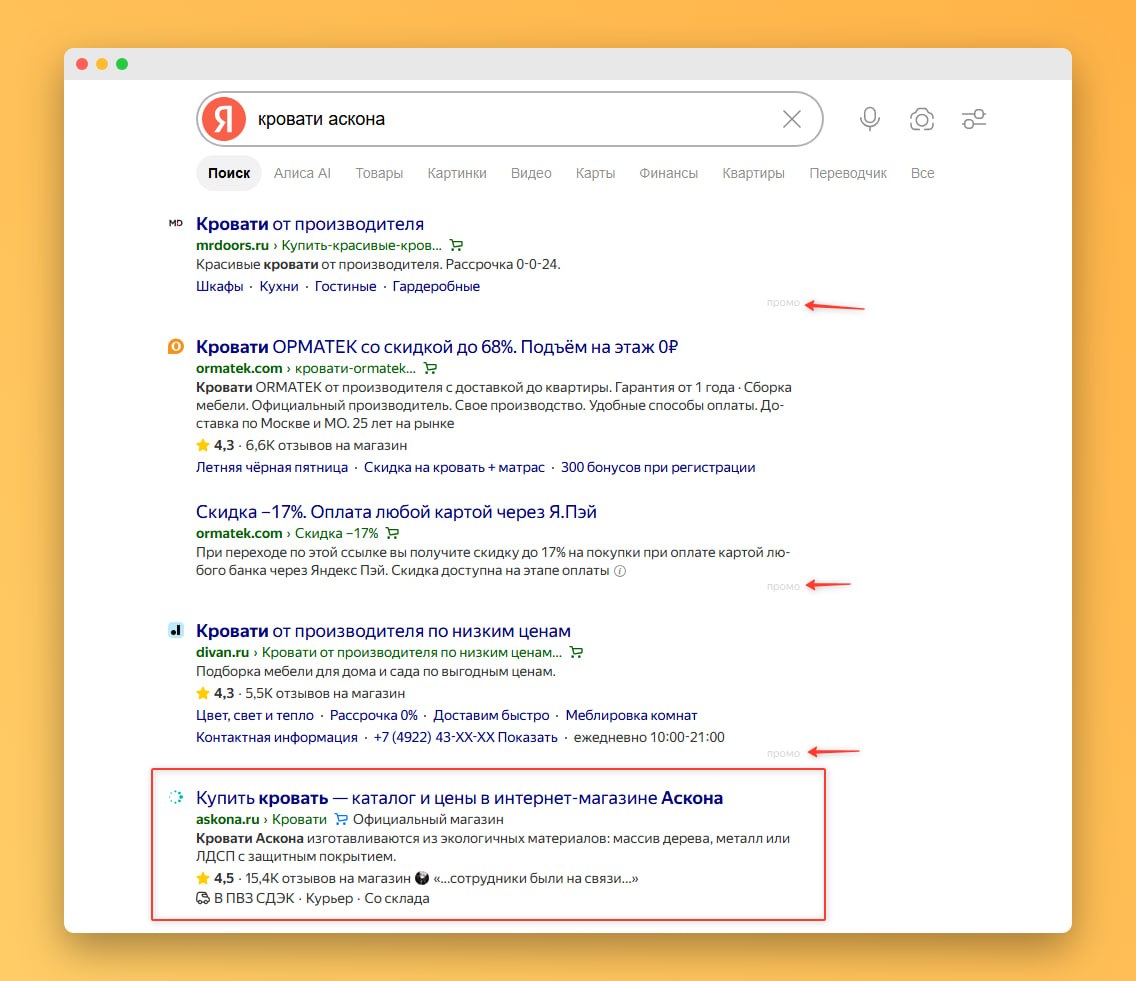This screenshot has height=981, width=1136.
Task: Click the divan.ru domain link
Action: tap(222, 652)
